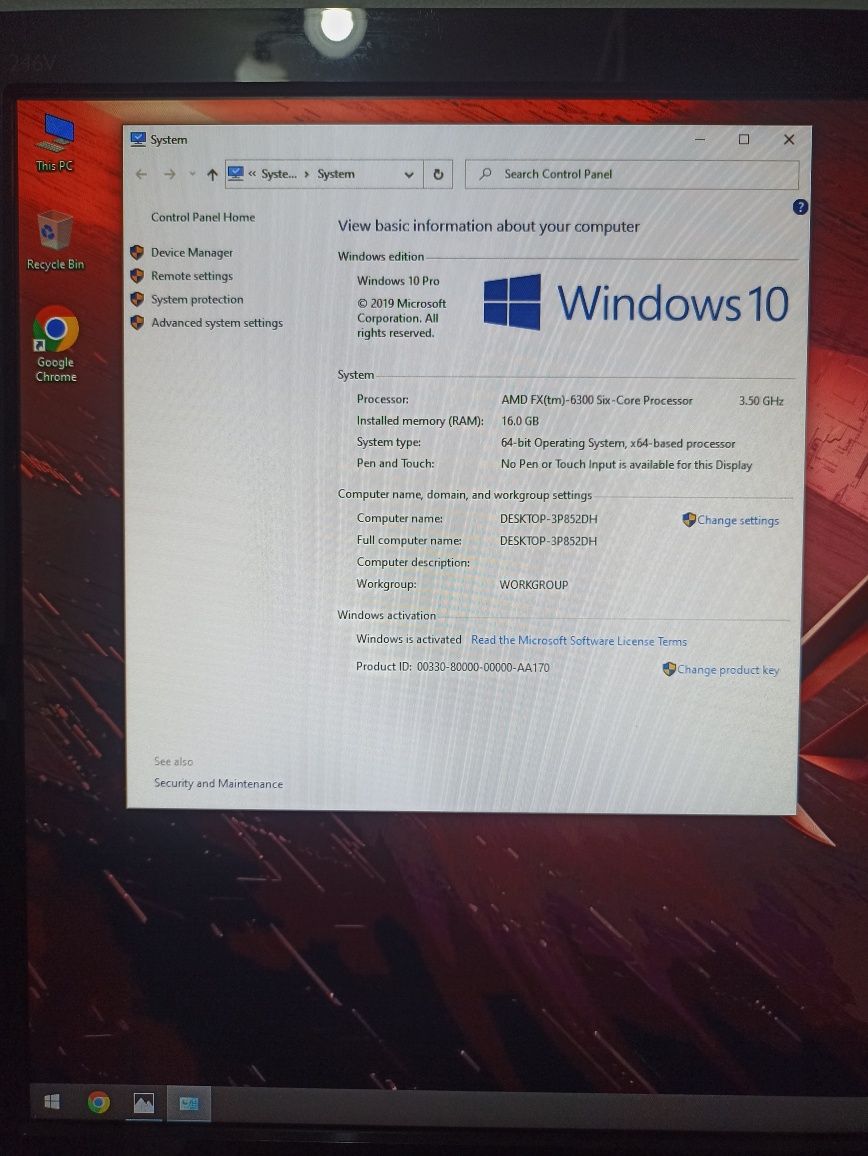Click the 'Windows 10 Pro' edition text
Screen dimensions: 868x1156
pos(398,281)
